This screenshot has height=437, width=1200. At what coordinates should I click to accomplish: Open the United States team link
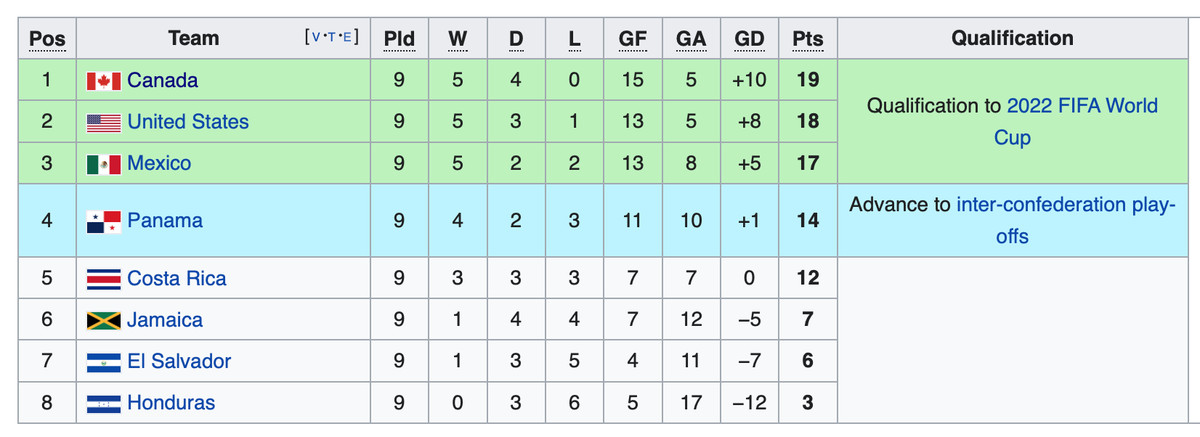point(188,122)
